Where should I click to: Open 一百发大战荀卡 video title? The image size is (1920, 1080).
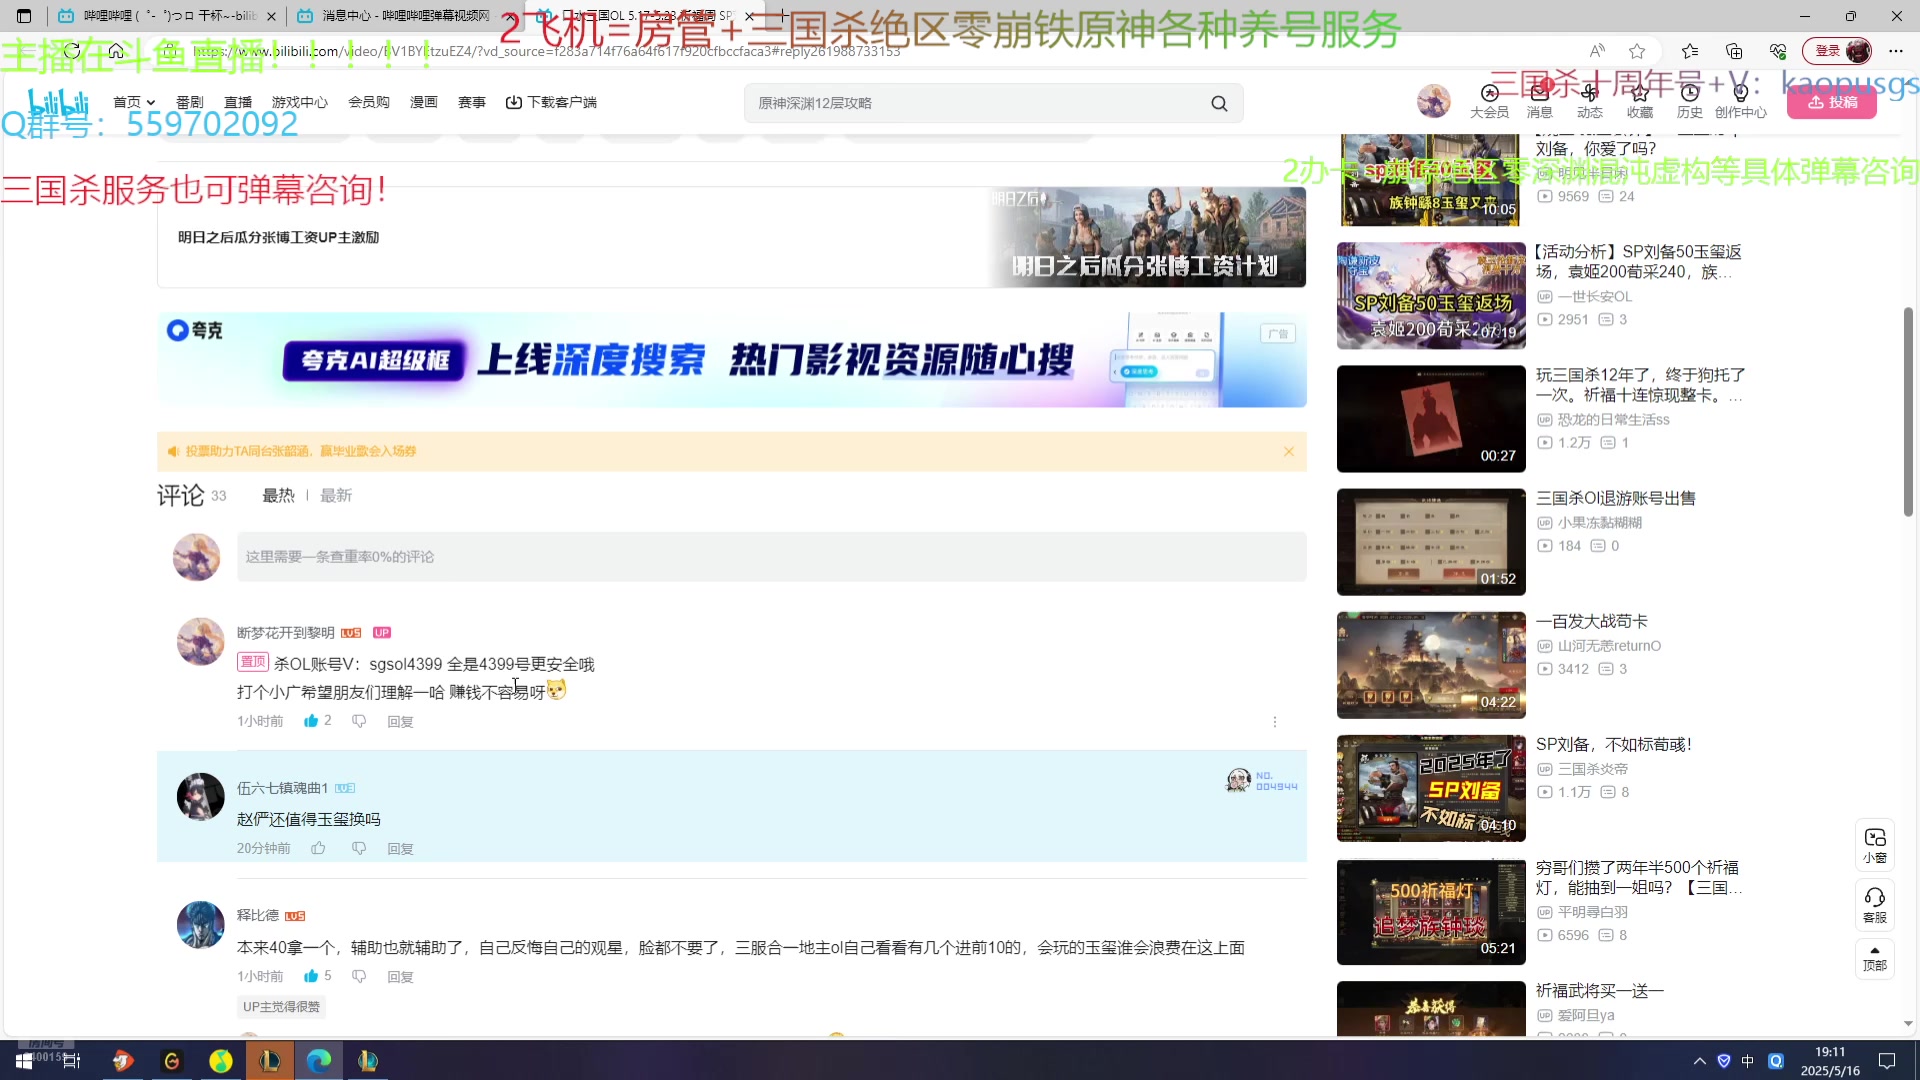click(1592, 622)
